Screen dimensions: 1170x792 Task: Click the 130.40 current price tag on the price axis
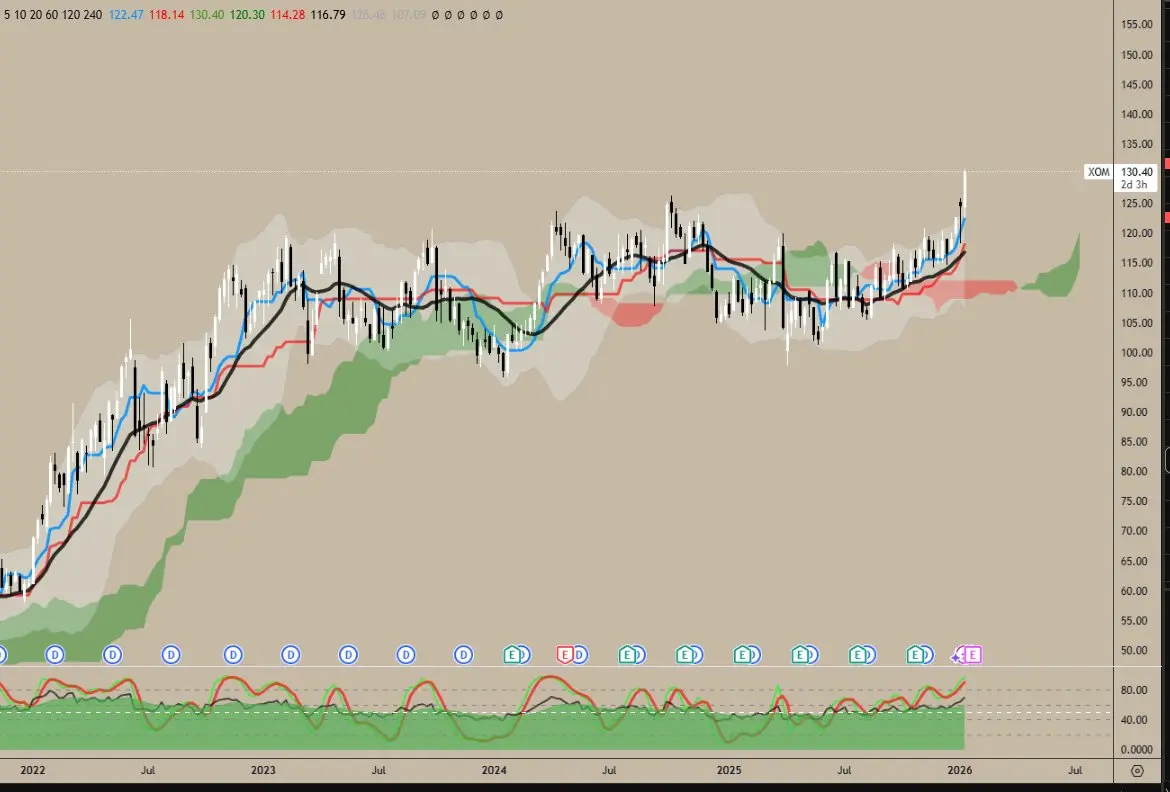[x=1136, y=172]
